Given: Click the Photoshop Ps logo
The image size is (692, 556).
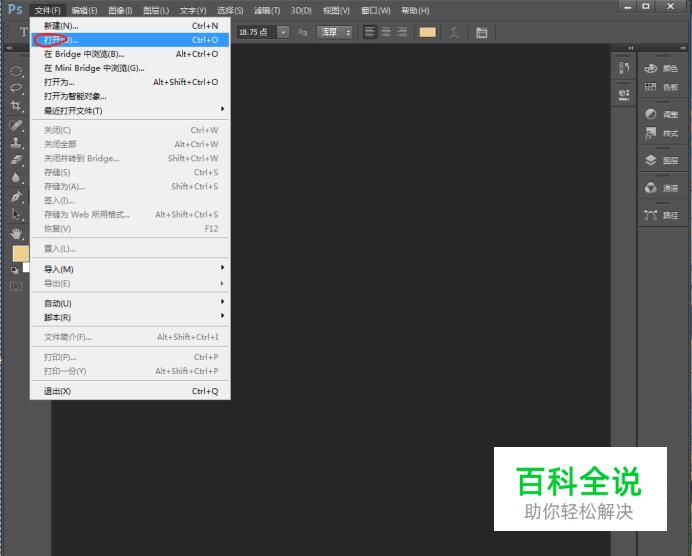Looking at the screenshot, I should pos(15,9).
